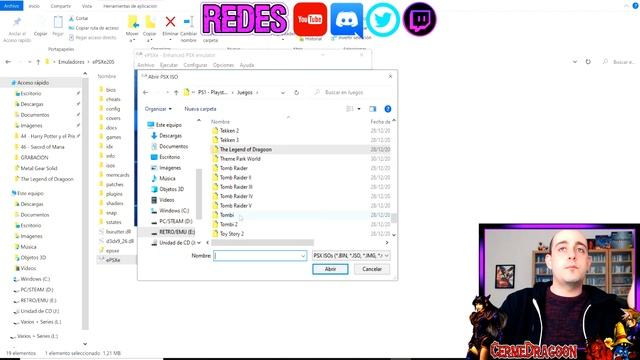Go up one folder in the open dialog
Viewport: 640px width, 360px height.
tap(176, 93)
